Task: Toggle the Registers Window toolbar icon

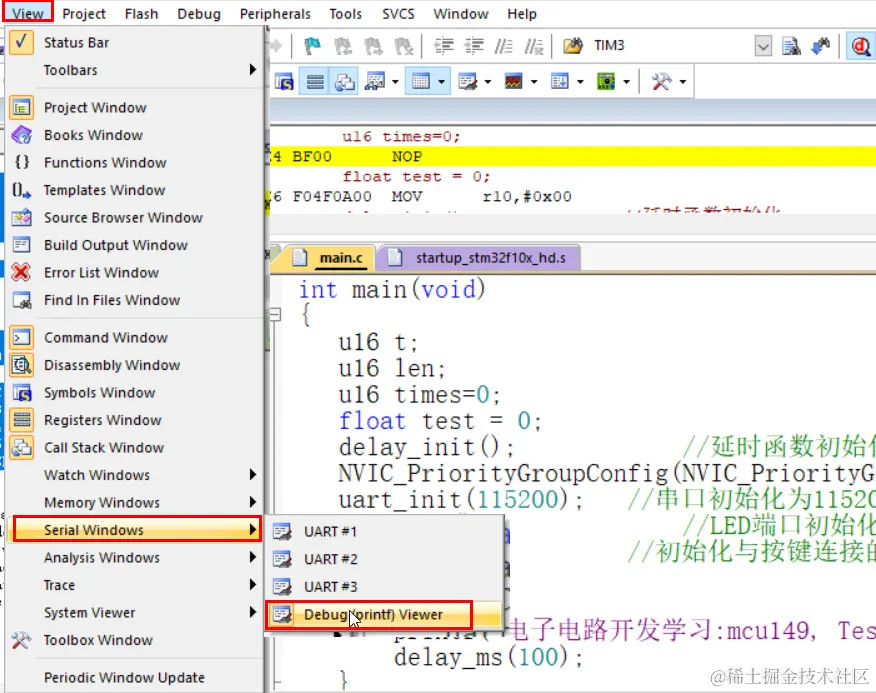Action: pos(315,82)
